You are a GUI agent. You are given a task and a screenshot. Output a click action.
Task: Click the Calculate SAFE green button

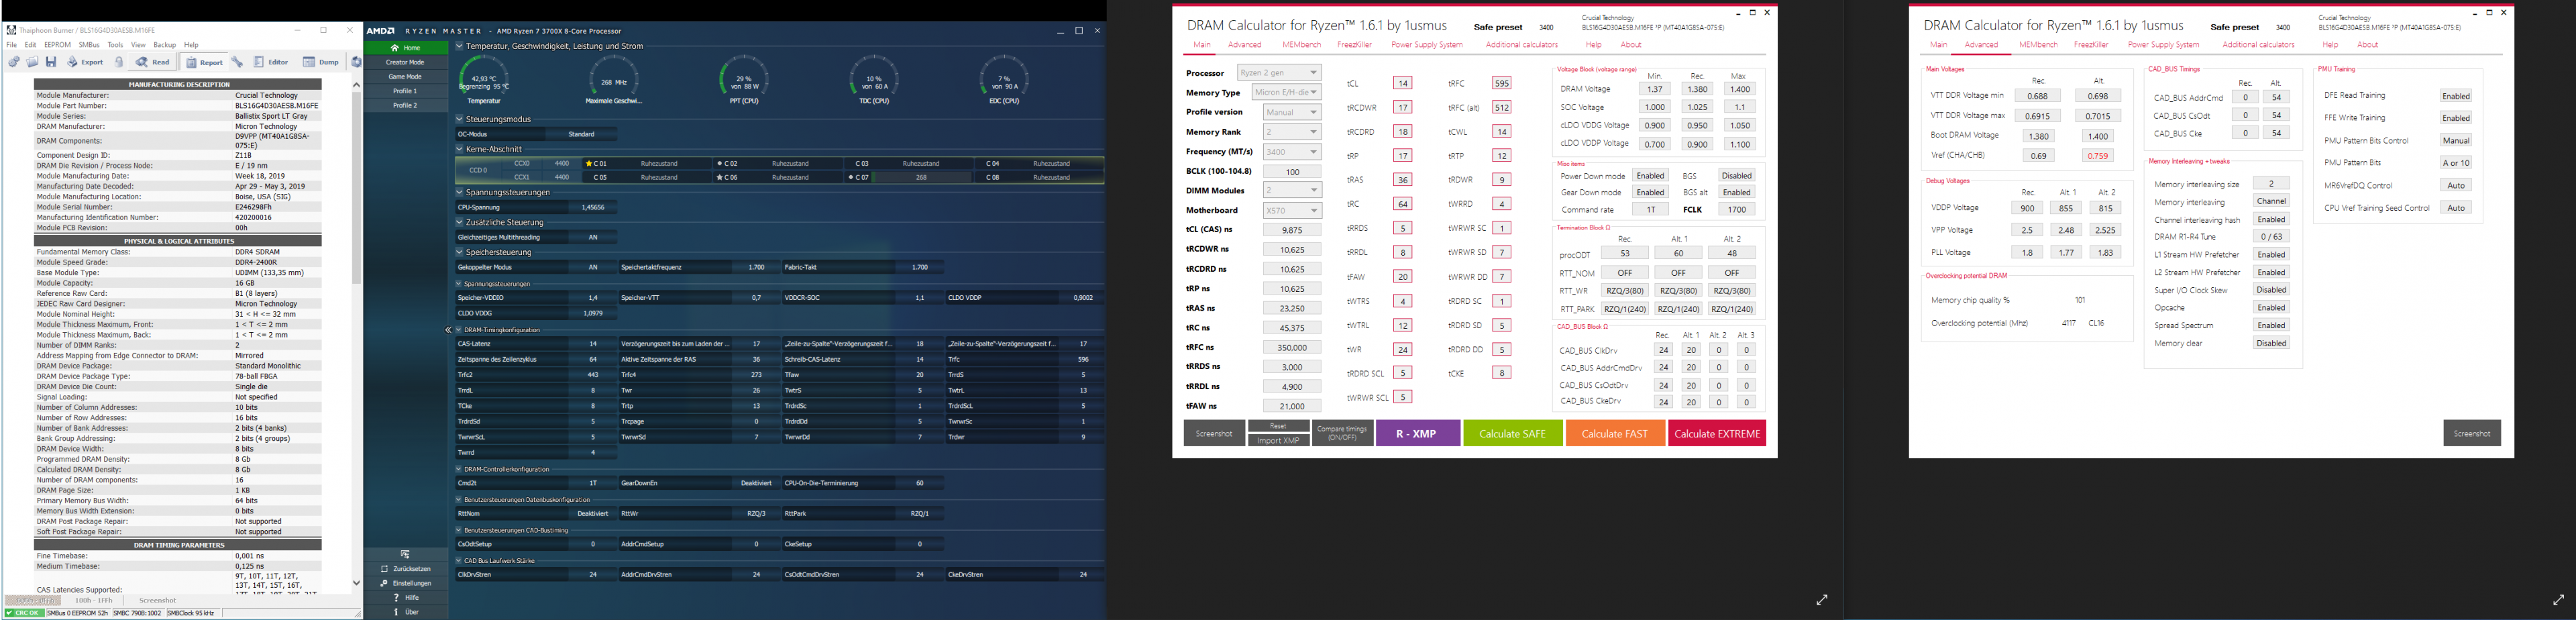point(1512,433)
